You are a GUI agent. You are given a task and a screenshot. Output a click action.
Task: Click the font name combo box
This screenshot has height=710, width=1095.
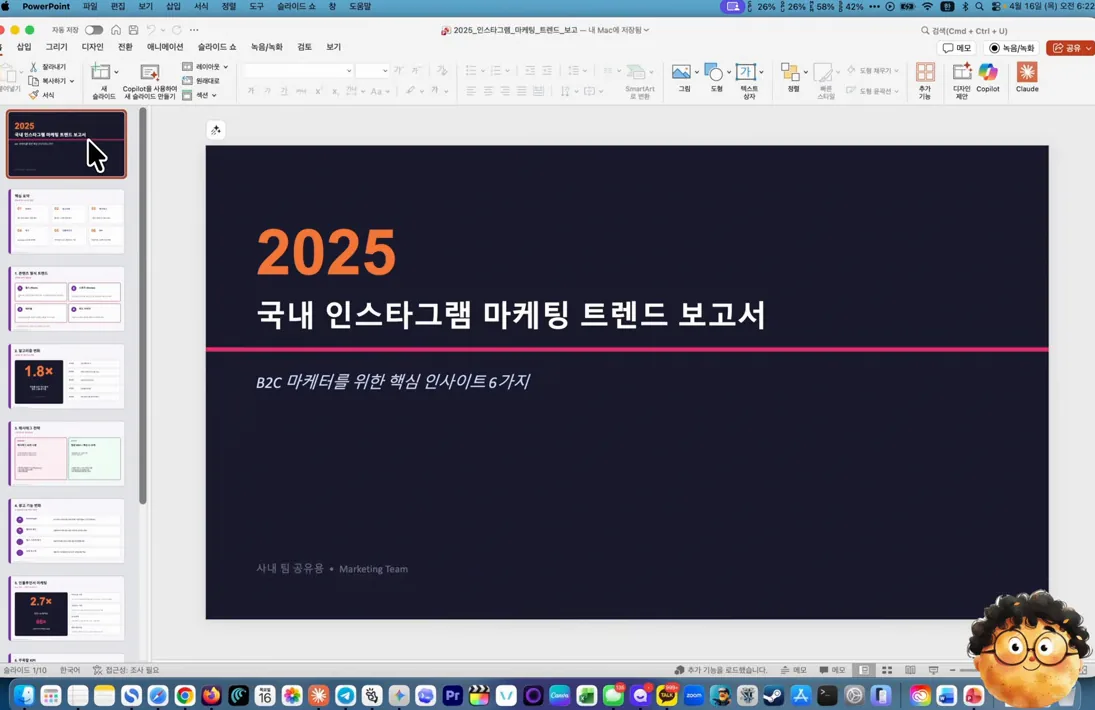tap(297, 71)
